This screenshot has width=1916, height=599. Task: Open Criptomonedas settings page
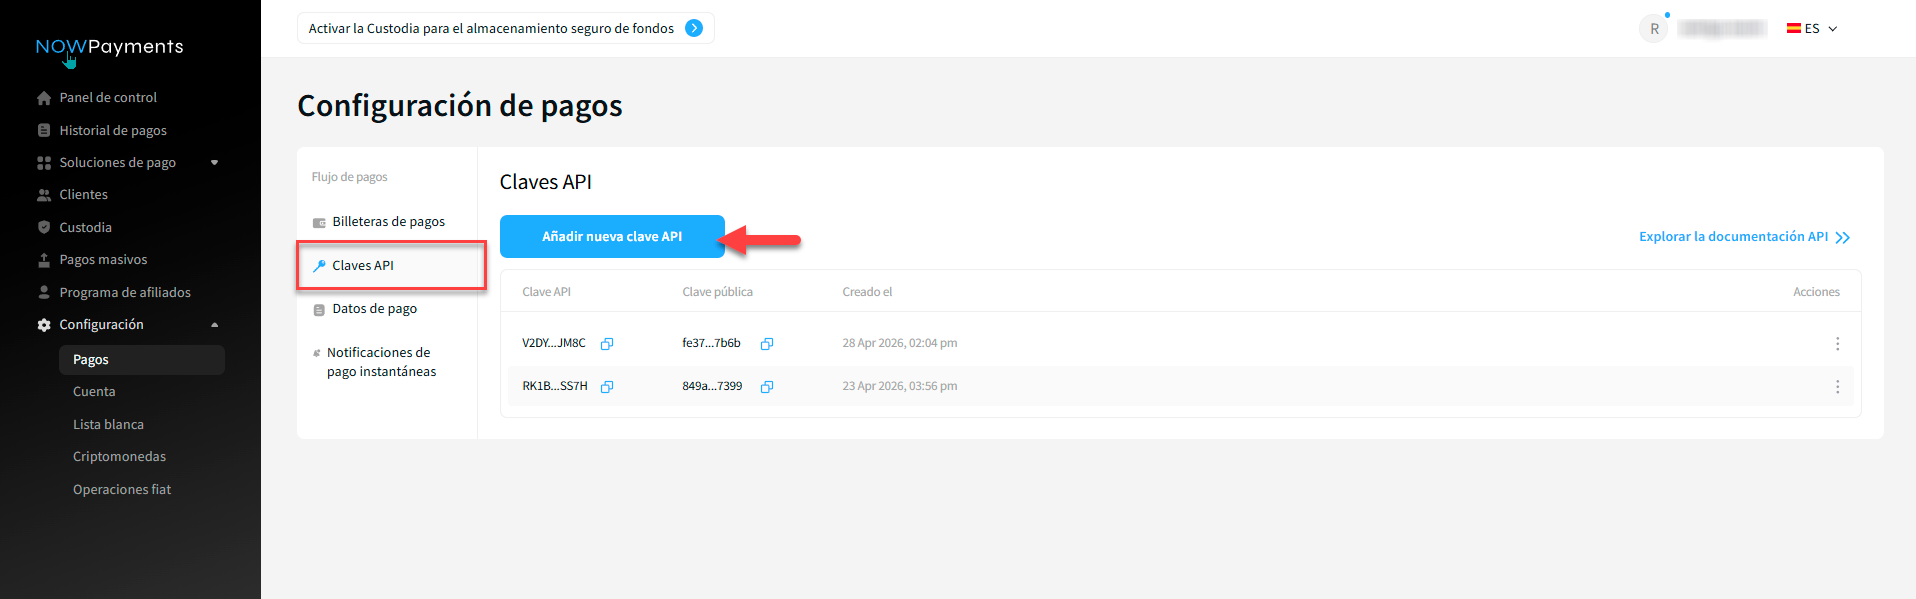tap(119, 457)
